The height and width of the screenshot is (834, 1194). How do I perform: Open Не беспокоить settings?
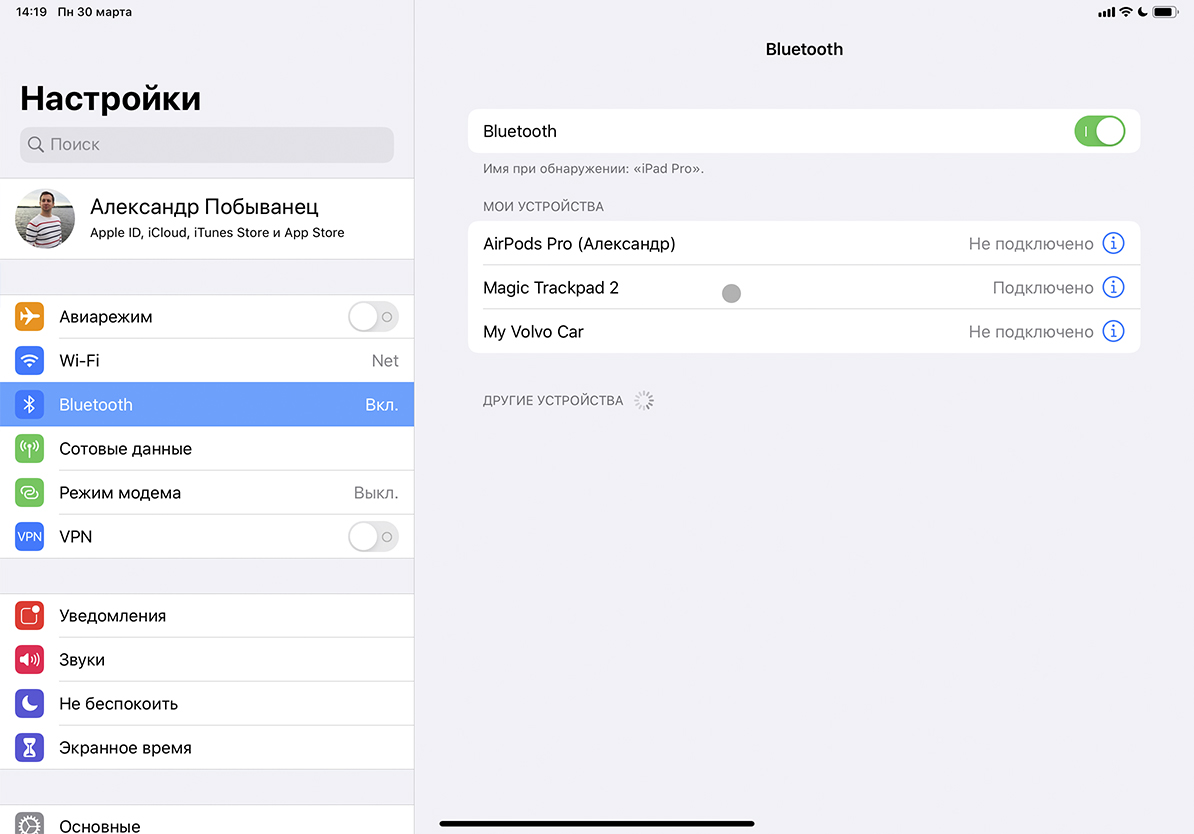coord(207,704)
